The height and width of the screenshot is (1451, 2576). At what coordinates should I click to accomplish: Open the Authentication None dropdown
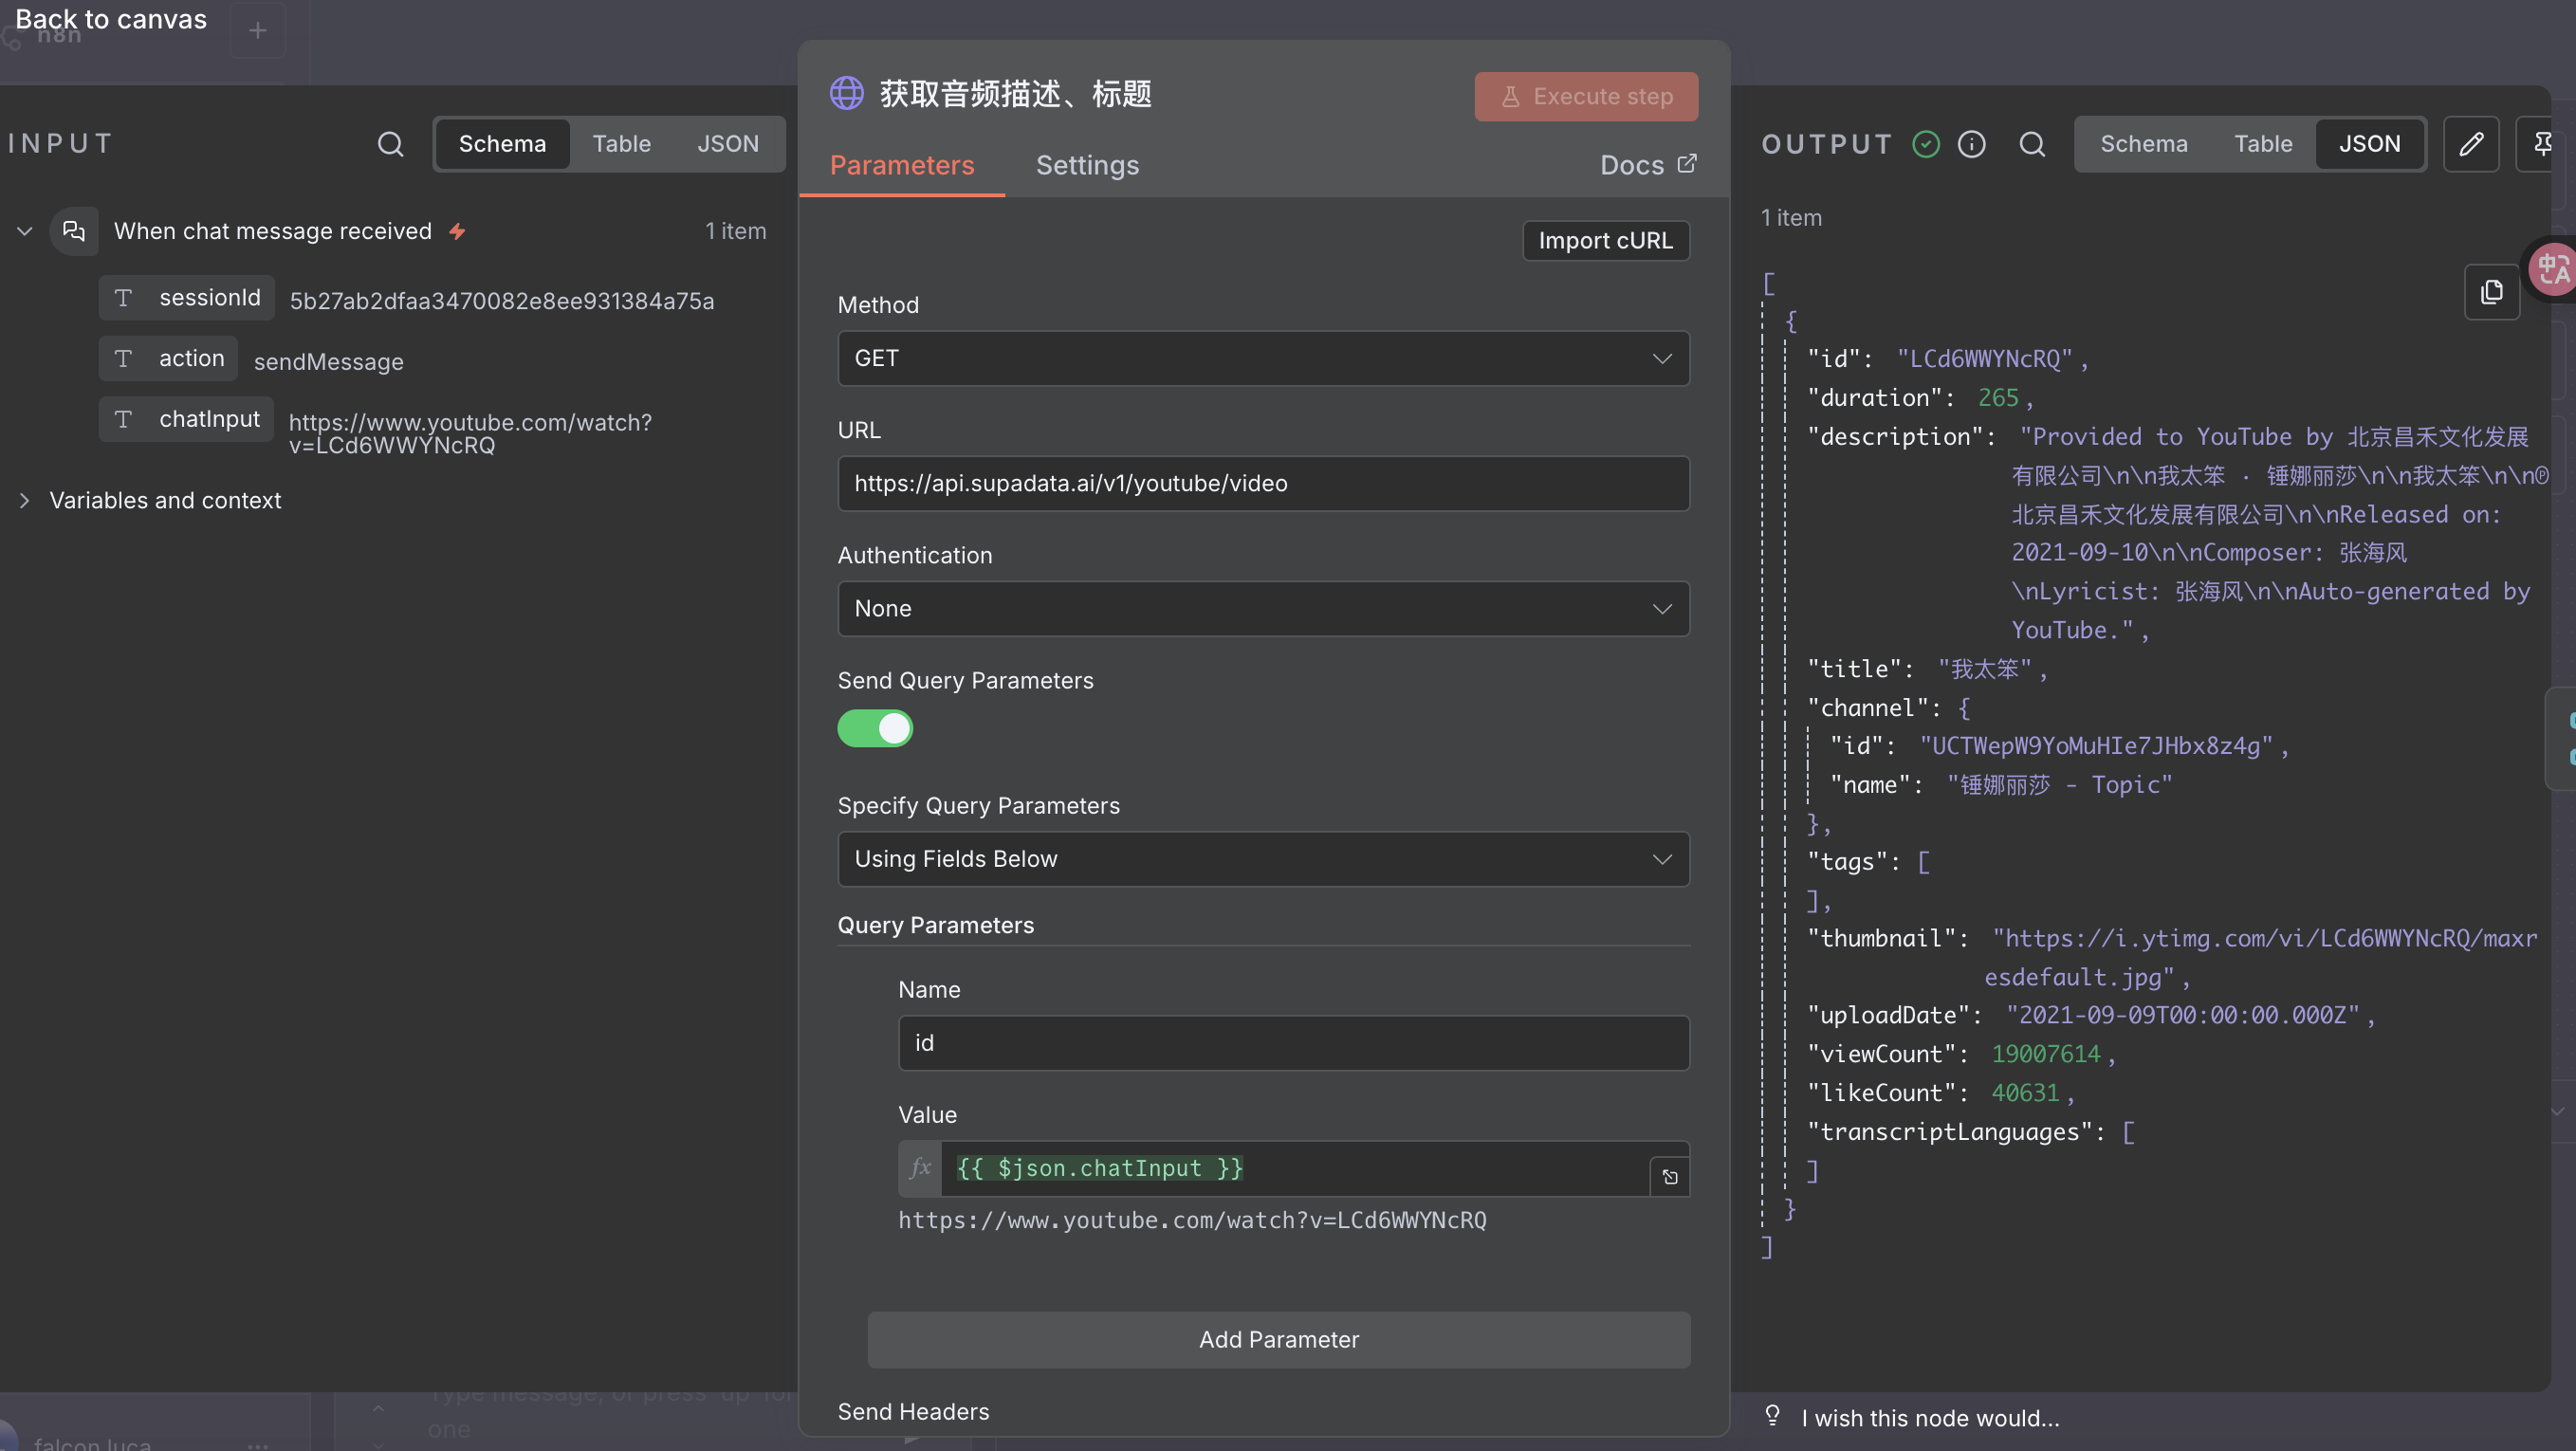coord(1263,608)
